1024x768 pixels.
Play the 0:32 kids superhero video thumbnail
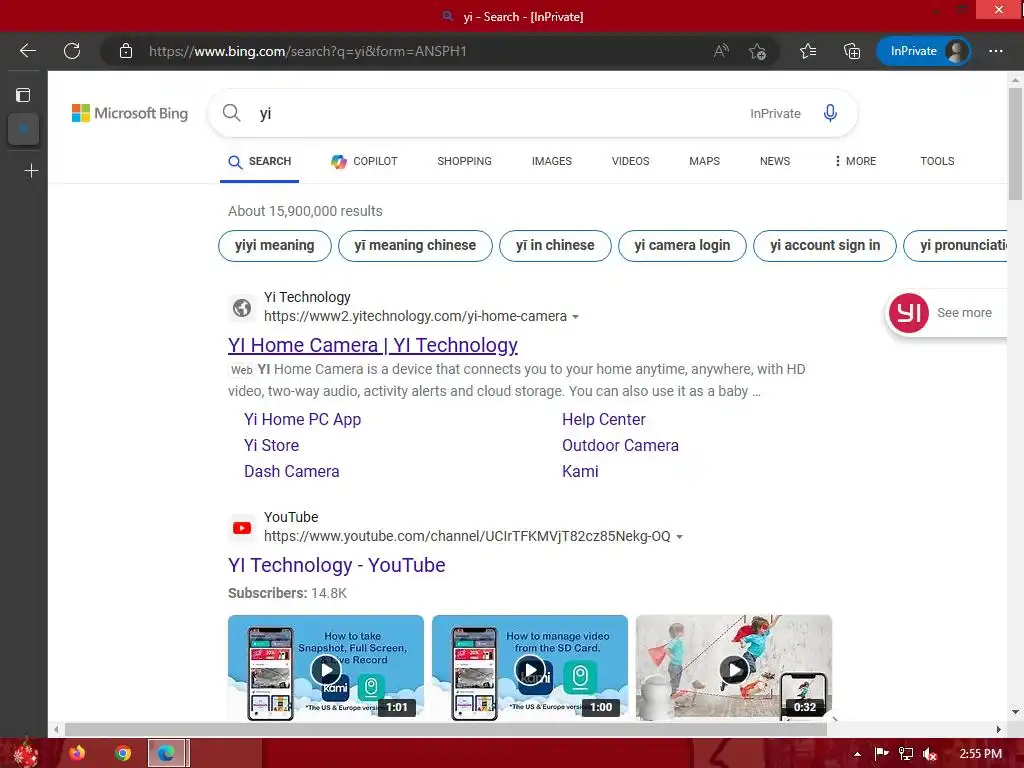pos(734,668)
